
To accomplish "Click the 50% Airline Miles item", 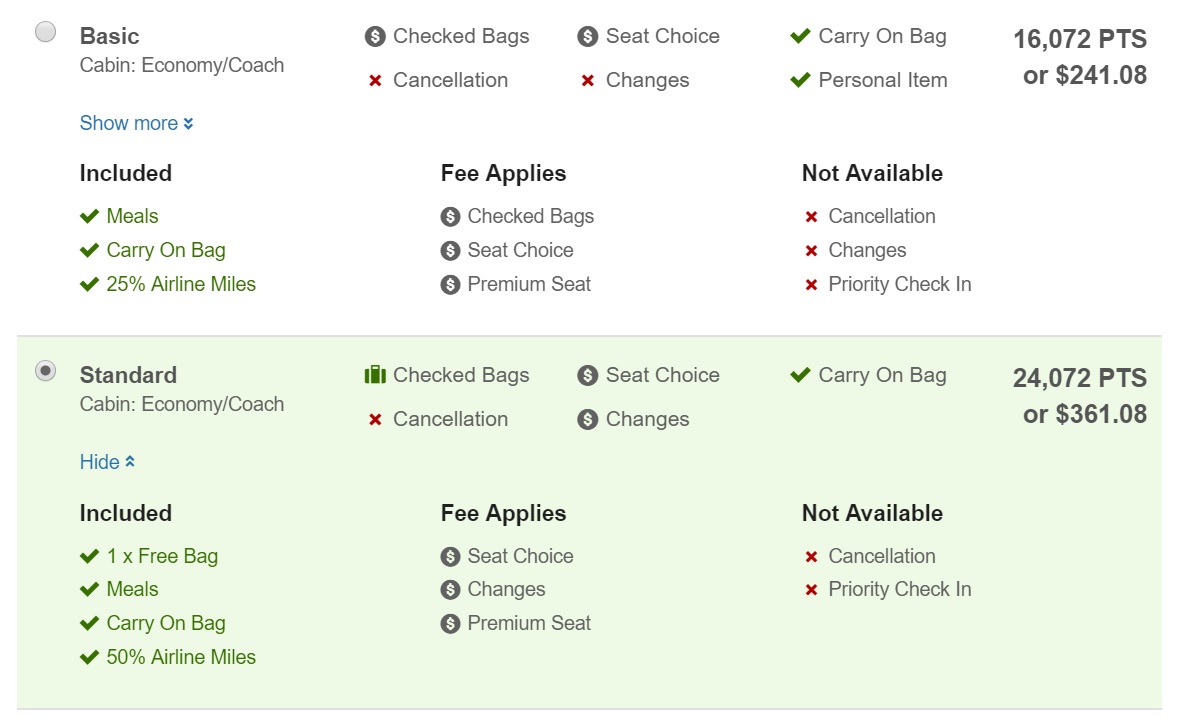I will tap(181, 657).
